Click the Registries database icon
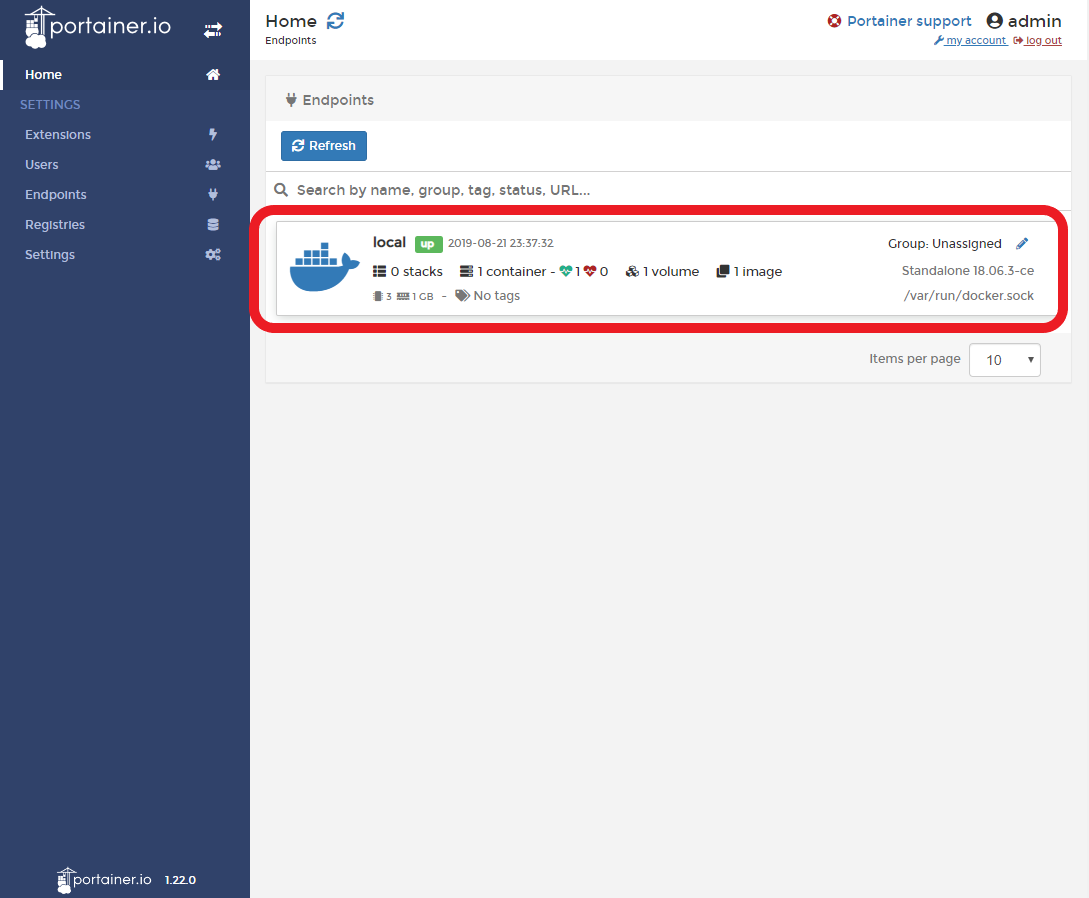 [213, 224]
